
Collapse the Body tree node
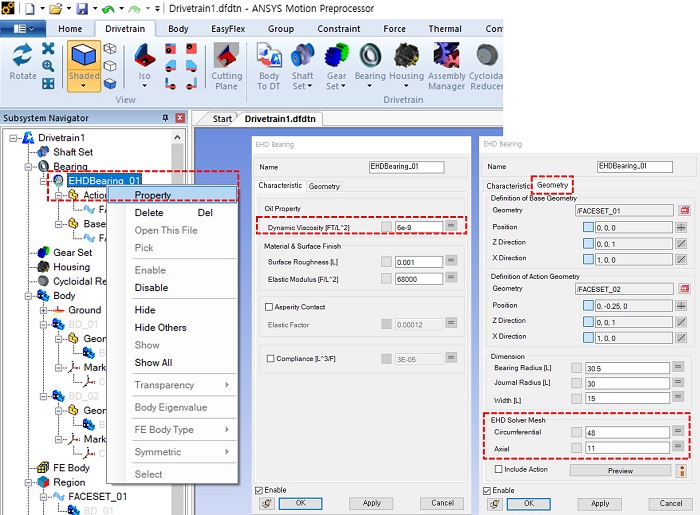point(29,296)
